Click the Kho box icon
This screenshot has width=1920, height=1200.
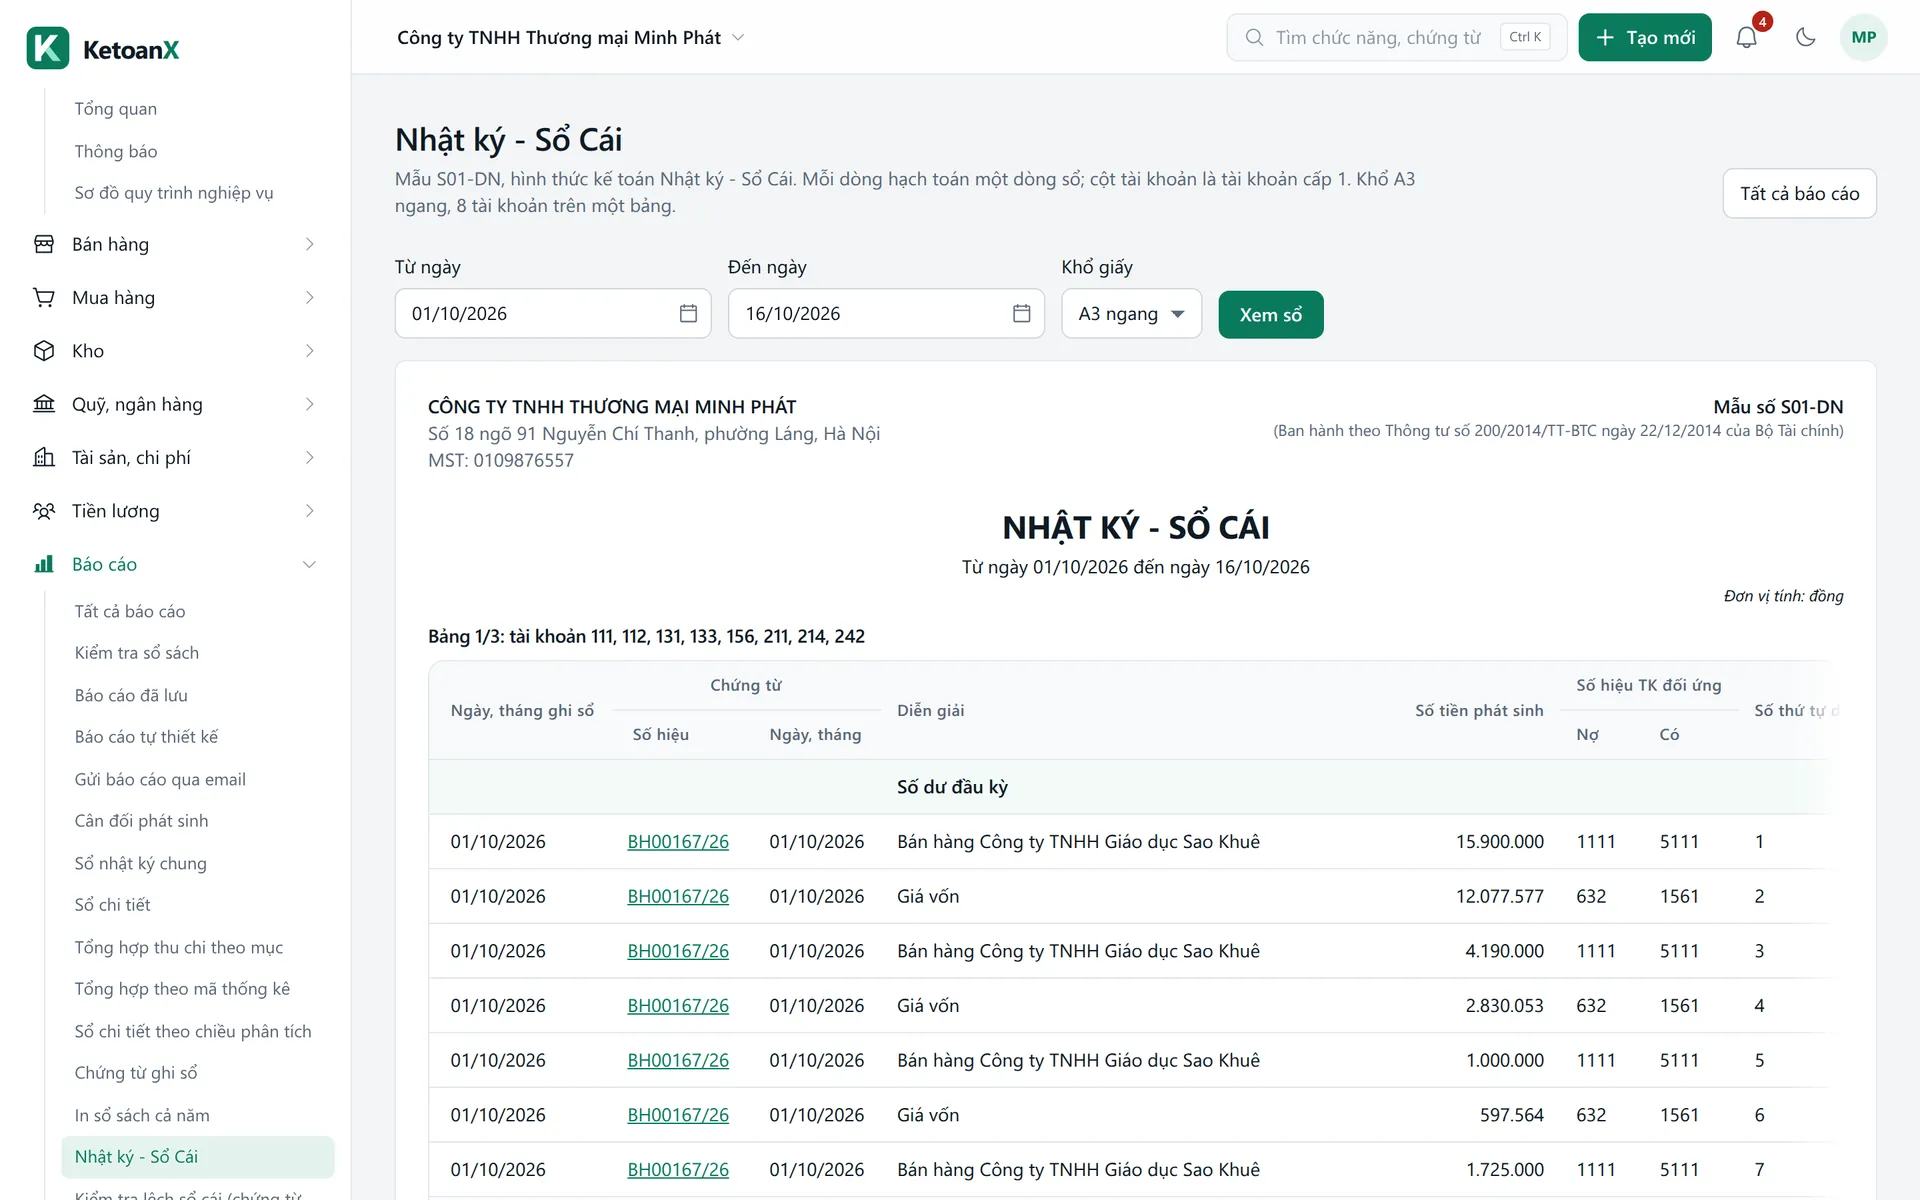point(44,351)
